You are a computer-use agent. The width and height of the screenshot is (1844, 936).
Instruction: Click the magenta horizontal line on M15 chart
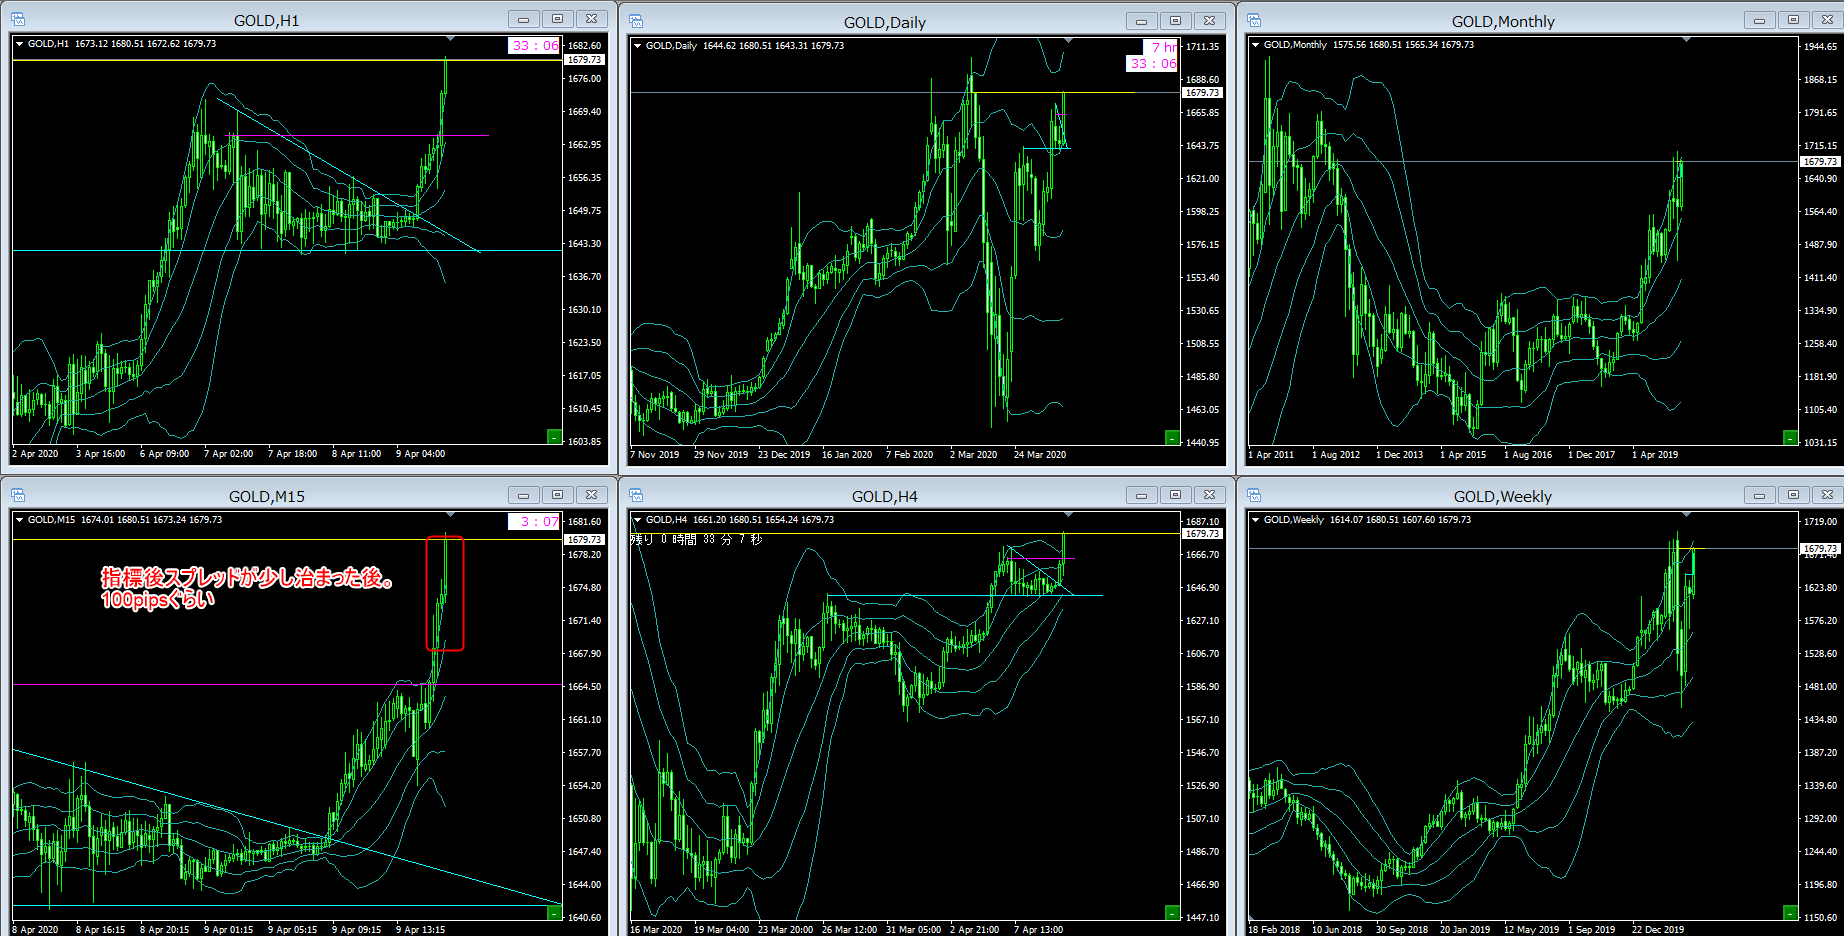[x=200, y=685]
